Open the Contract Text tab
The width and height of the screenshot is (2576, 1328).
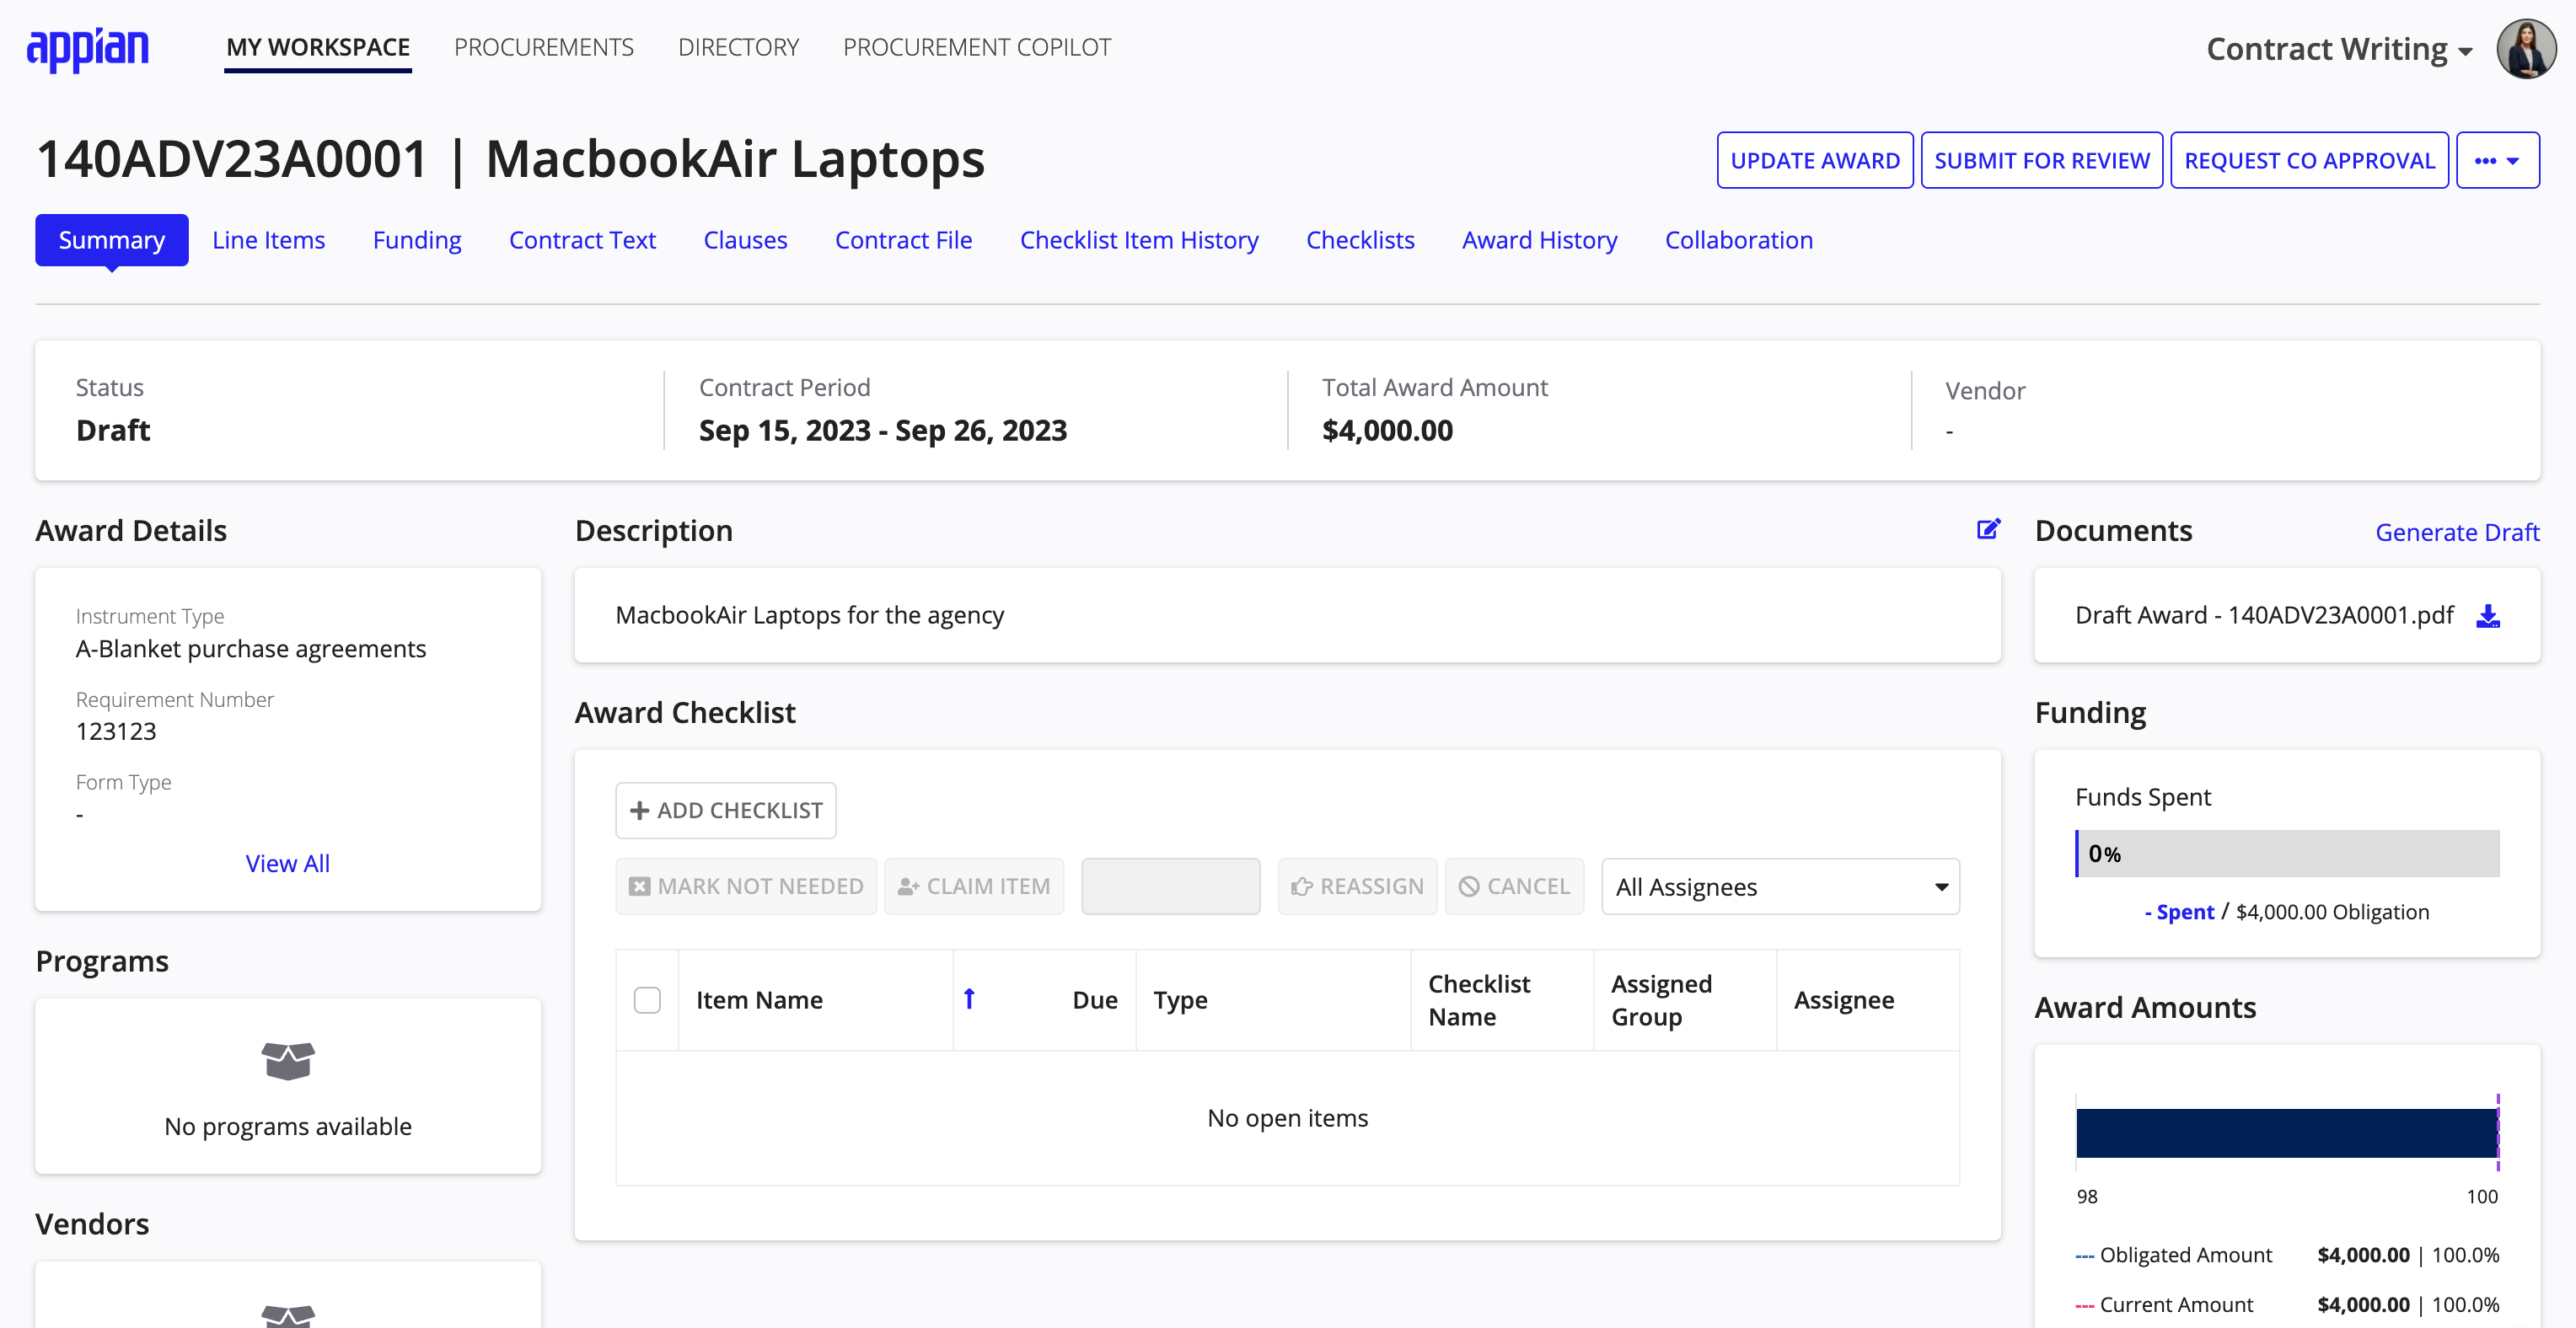pyautogui.click(x=582, y=240)
